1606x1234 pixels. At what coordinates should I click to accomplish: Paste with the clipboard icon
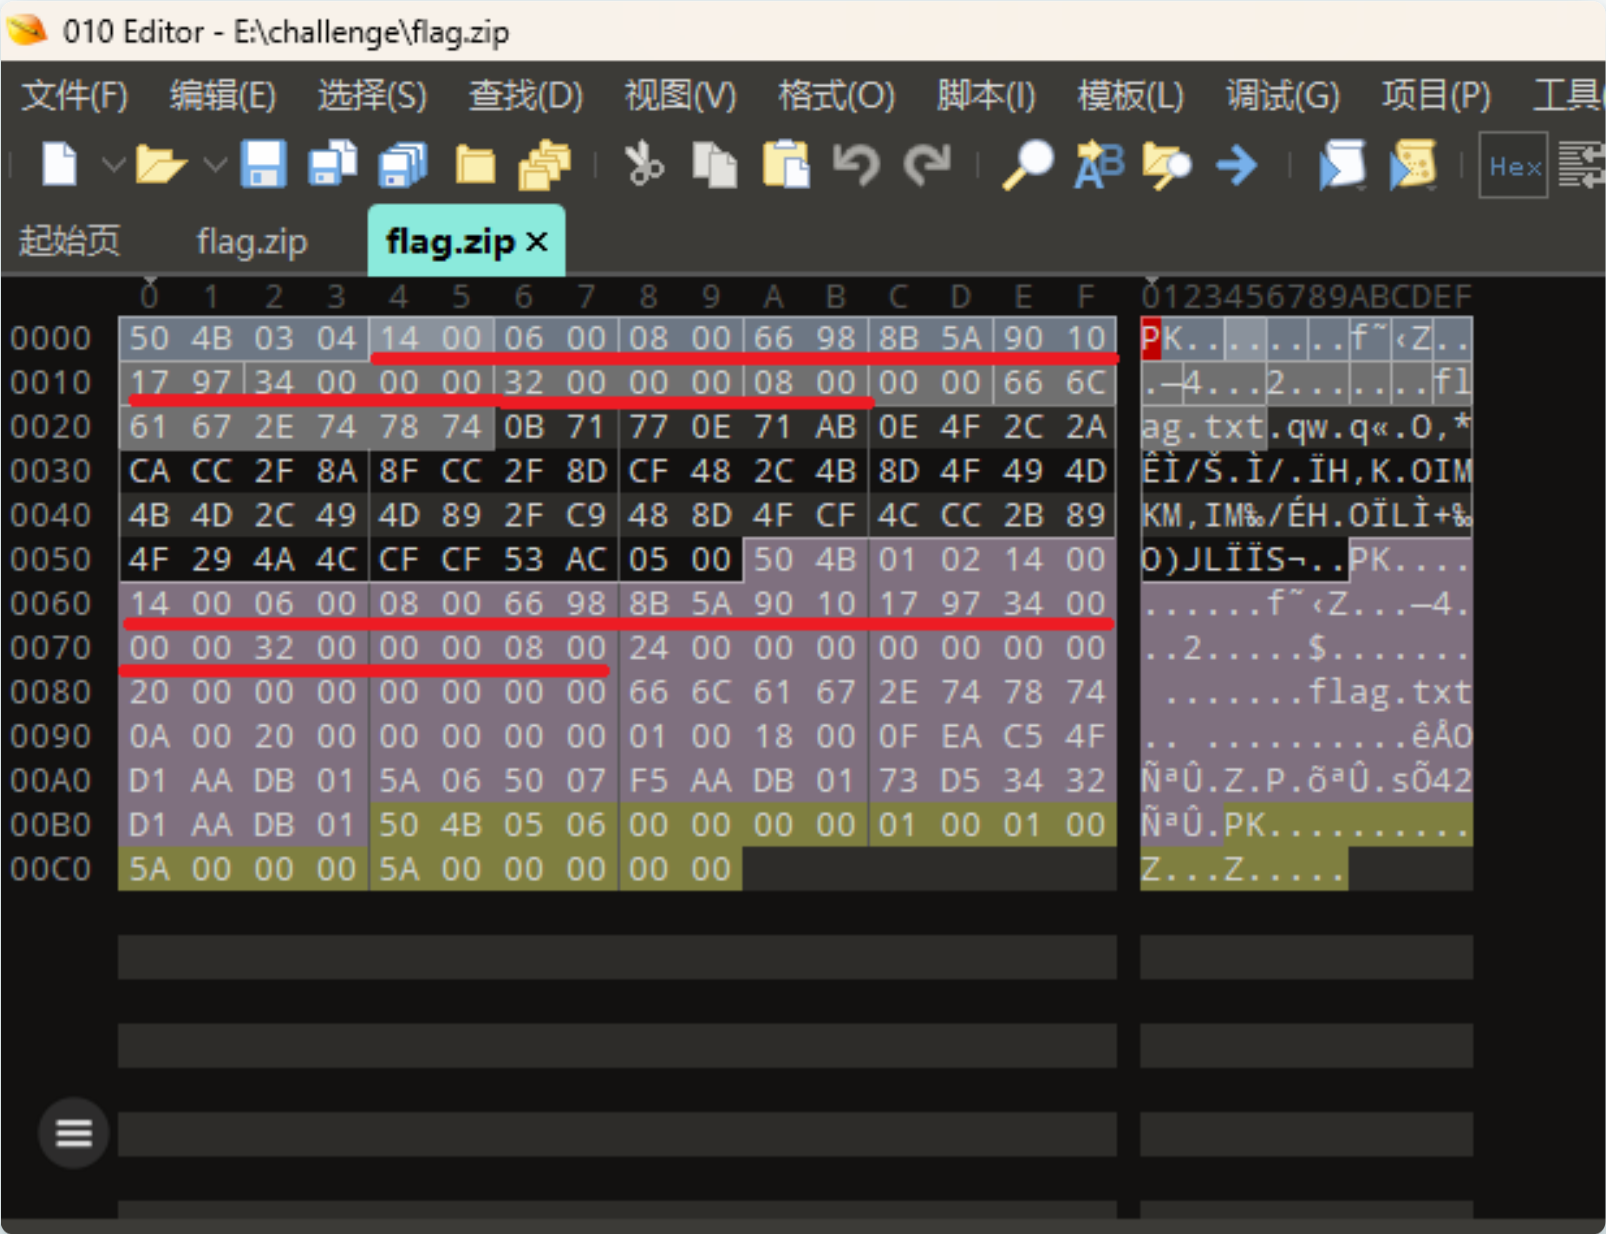786,164
